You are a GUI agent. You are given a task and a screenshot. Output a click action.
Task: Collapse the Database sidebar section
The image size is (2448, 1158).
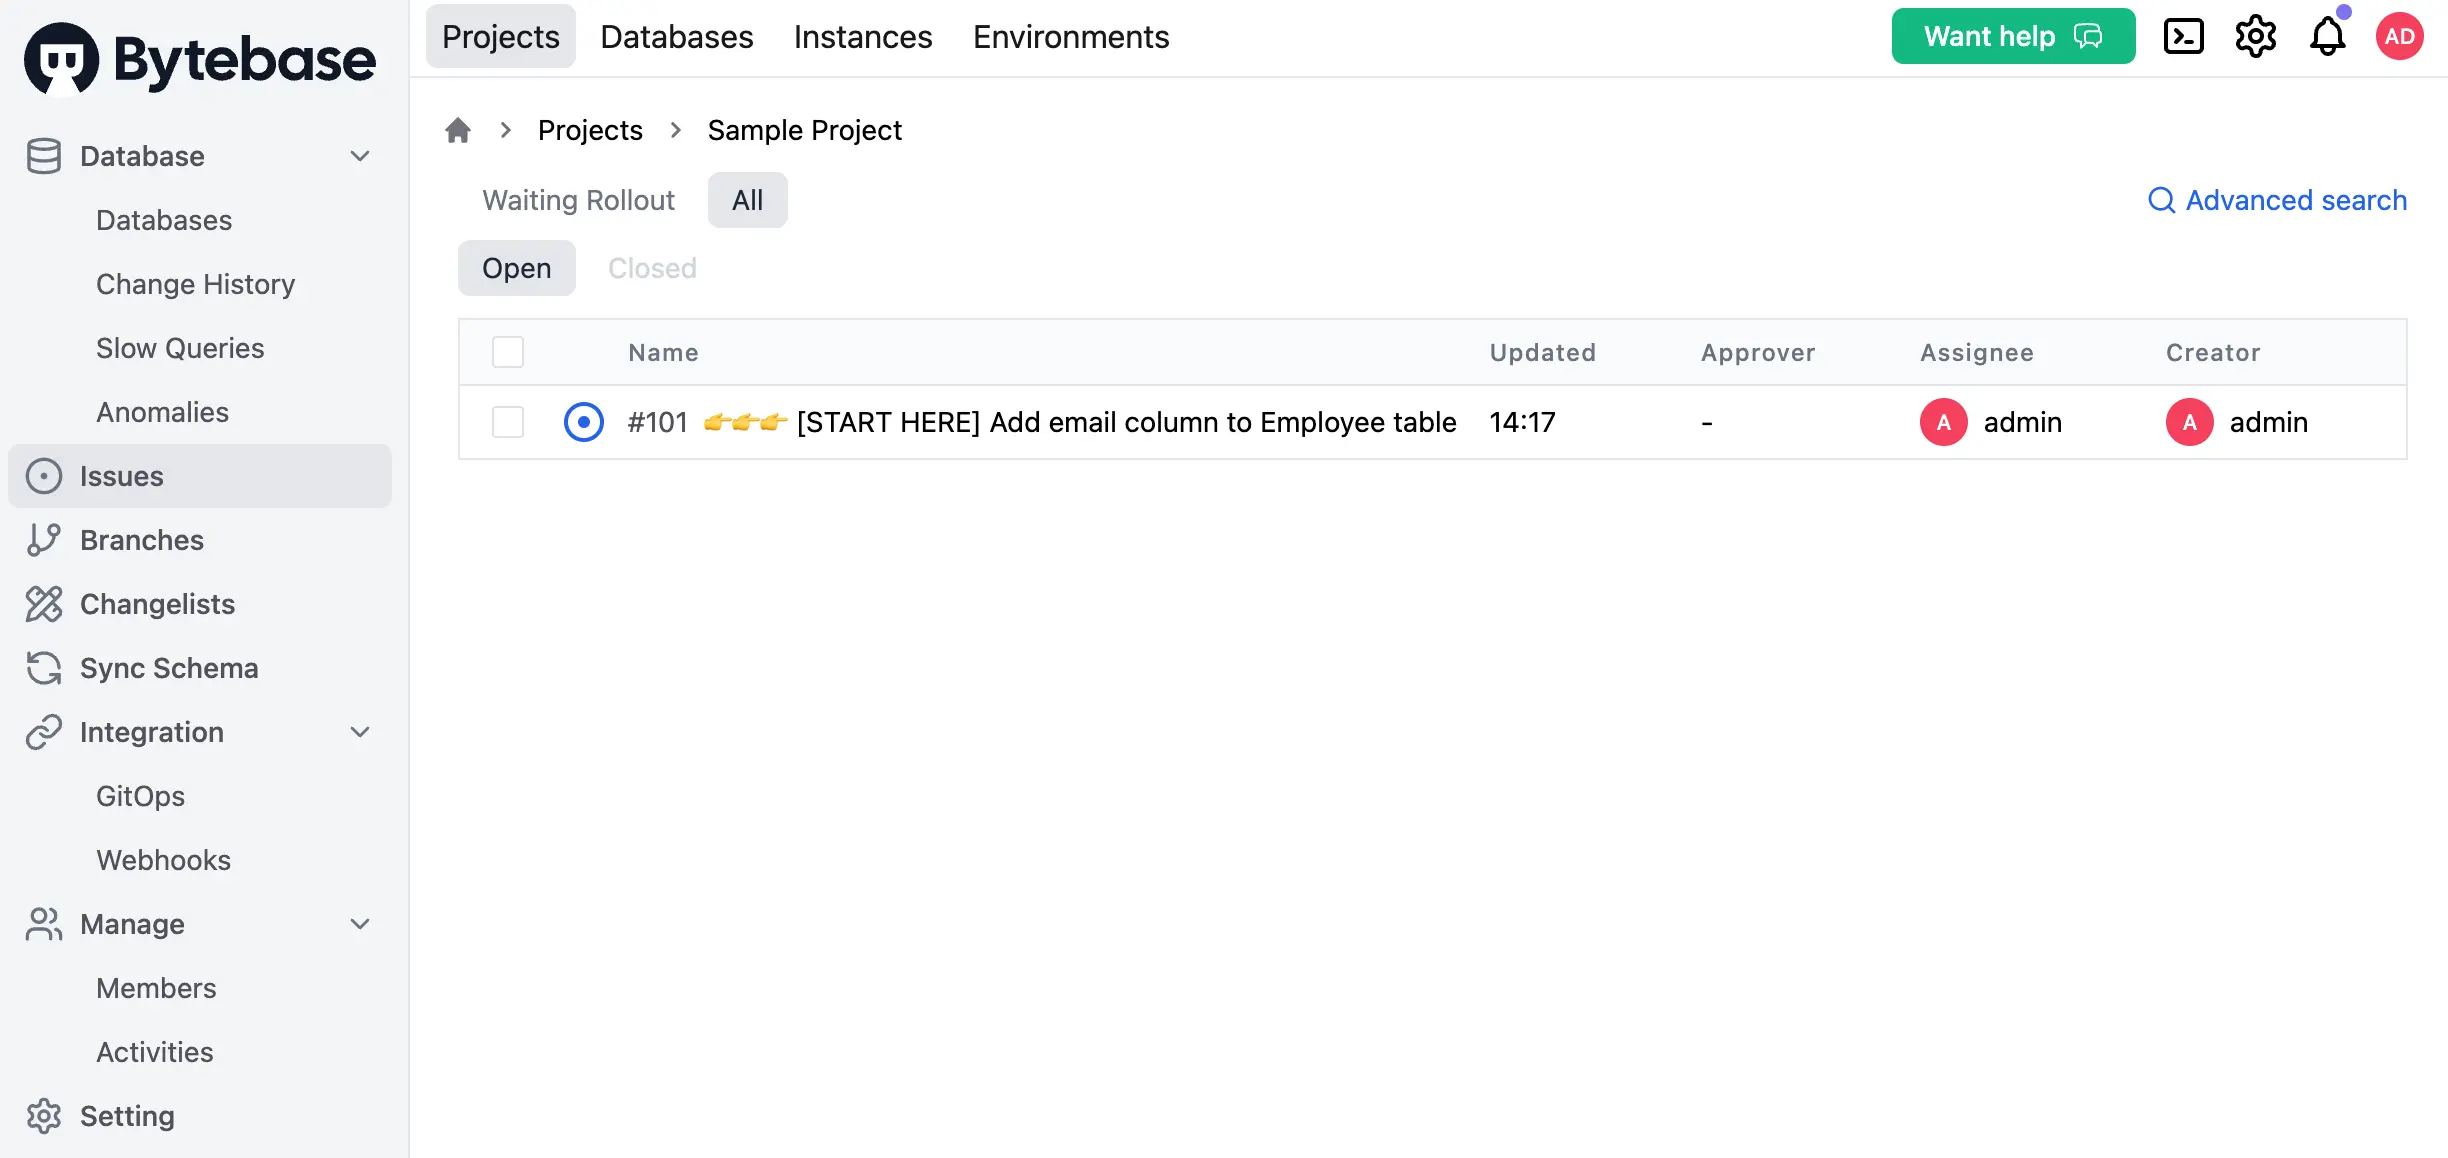pyautogui.click(x=360, y=156)
